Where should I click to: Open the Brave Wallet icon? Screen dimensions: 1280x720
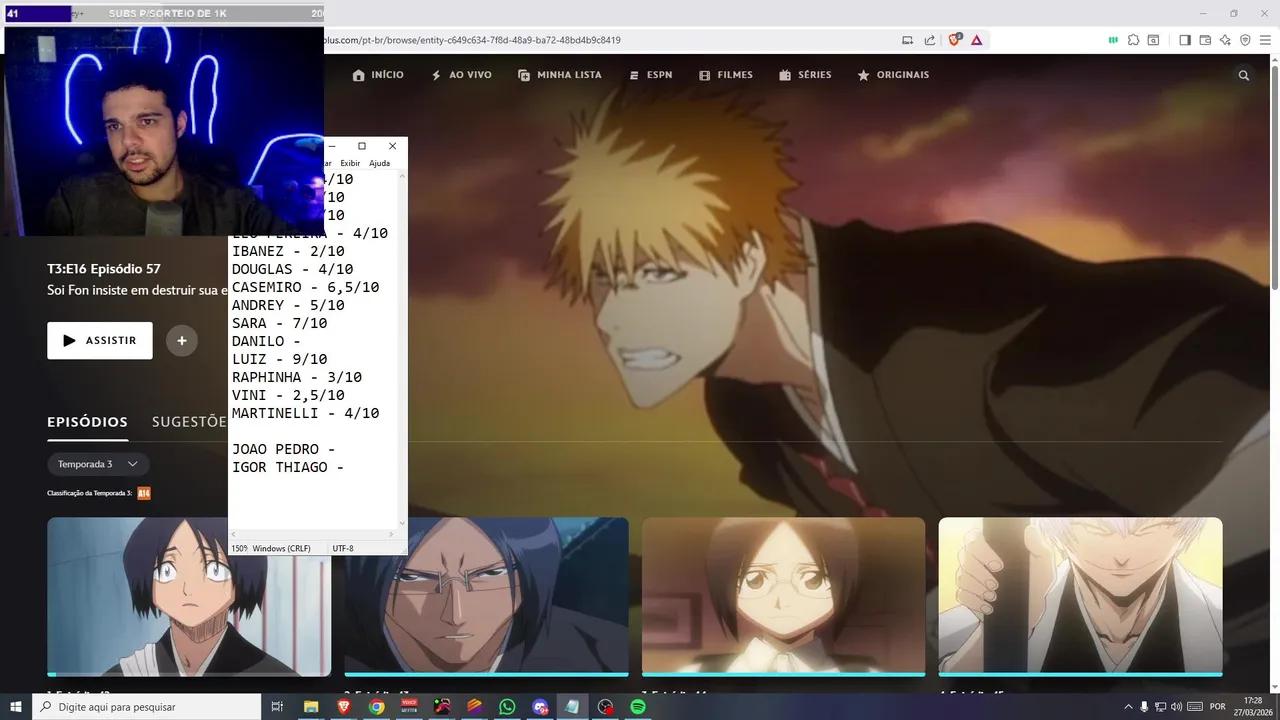[1205, 40]
